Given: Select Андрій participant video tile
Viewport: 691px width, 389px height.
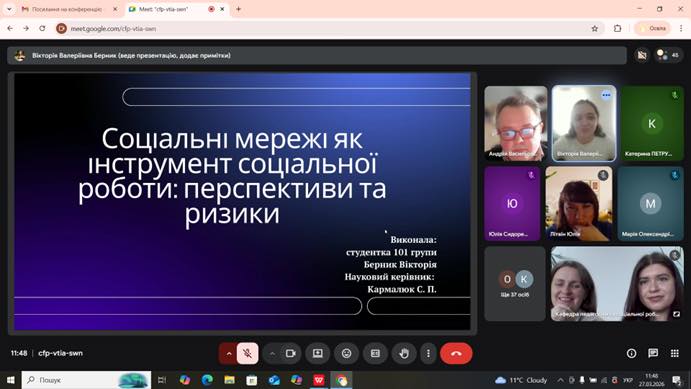Looking at the screenshot, I should [x=516, y=123].
